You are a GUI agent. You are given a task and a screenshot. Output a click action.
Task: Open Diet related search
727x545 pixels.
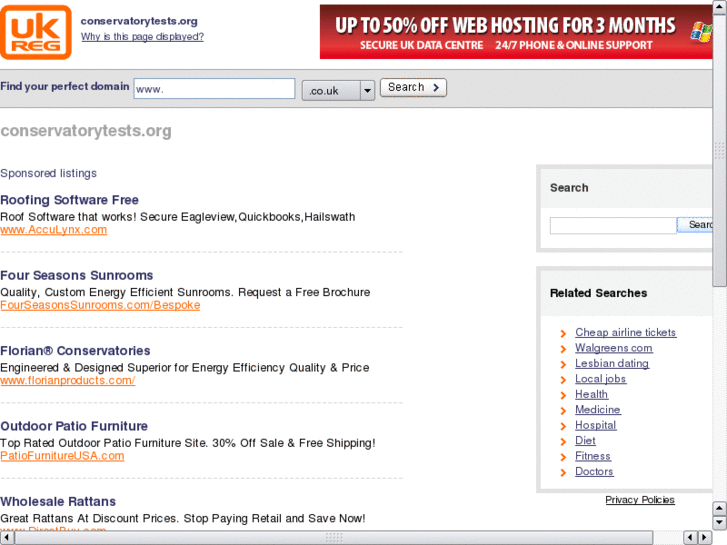585,441
